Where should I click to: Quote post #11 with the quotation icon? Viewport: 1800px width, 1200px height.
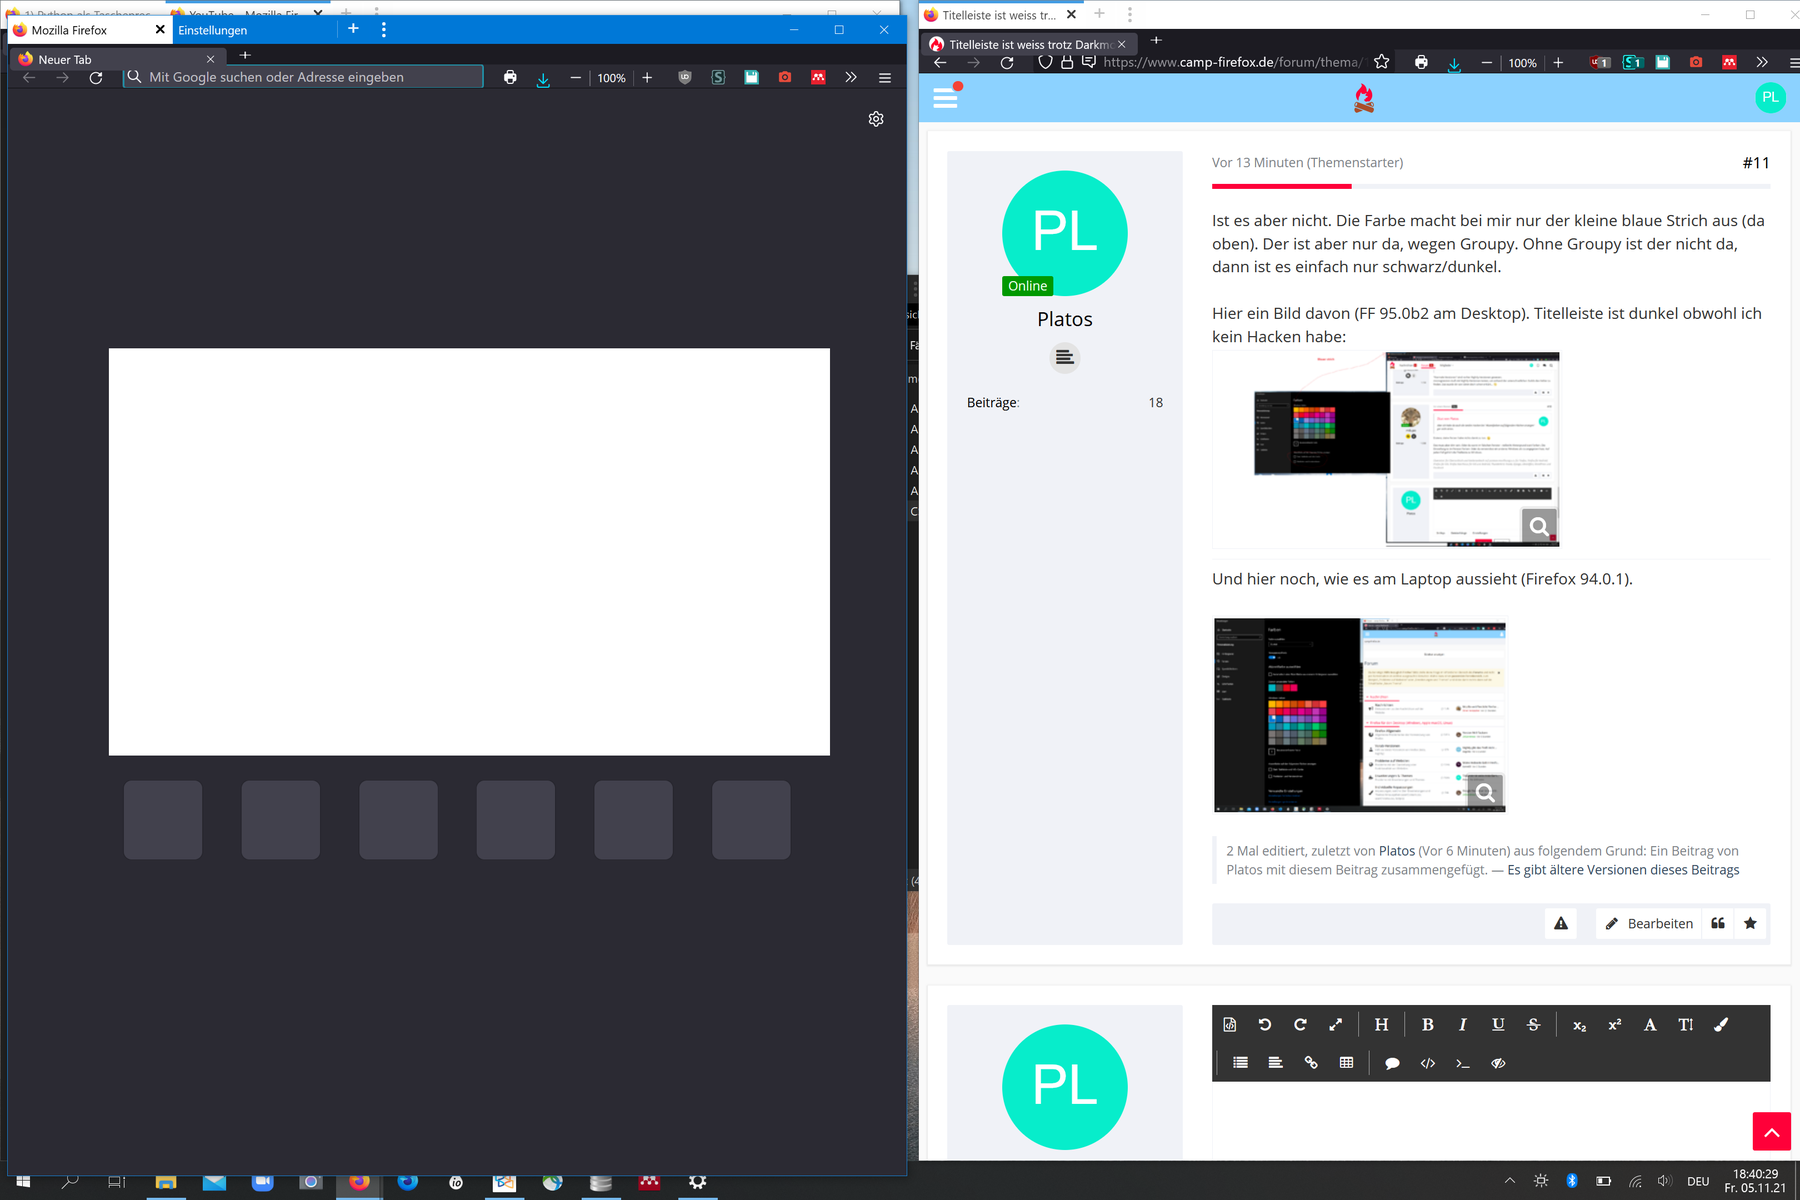pos(1718,923)
